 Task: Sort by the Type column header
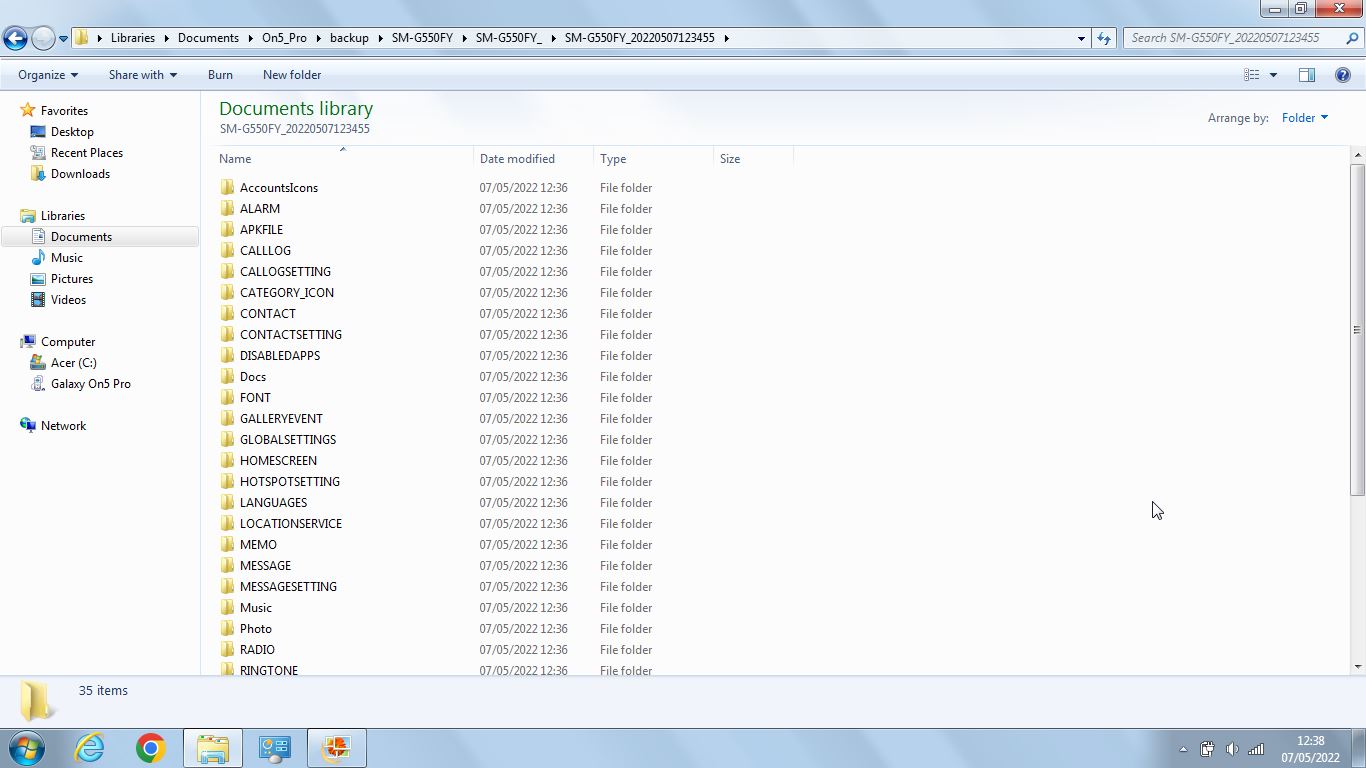(654, 159)
